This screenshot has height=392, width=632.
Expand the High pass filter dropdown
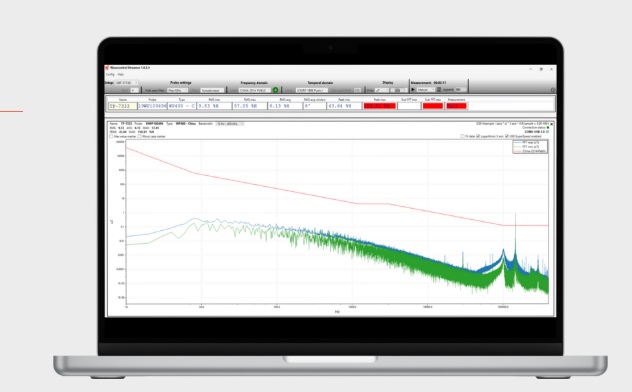pos(177,90)
